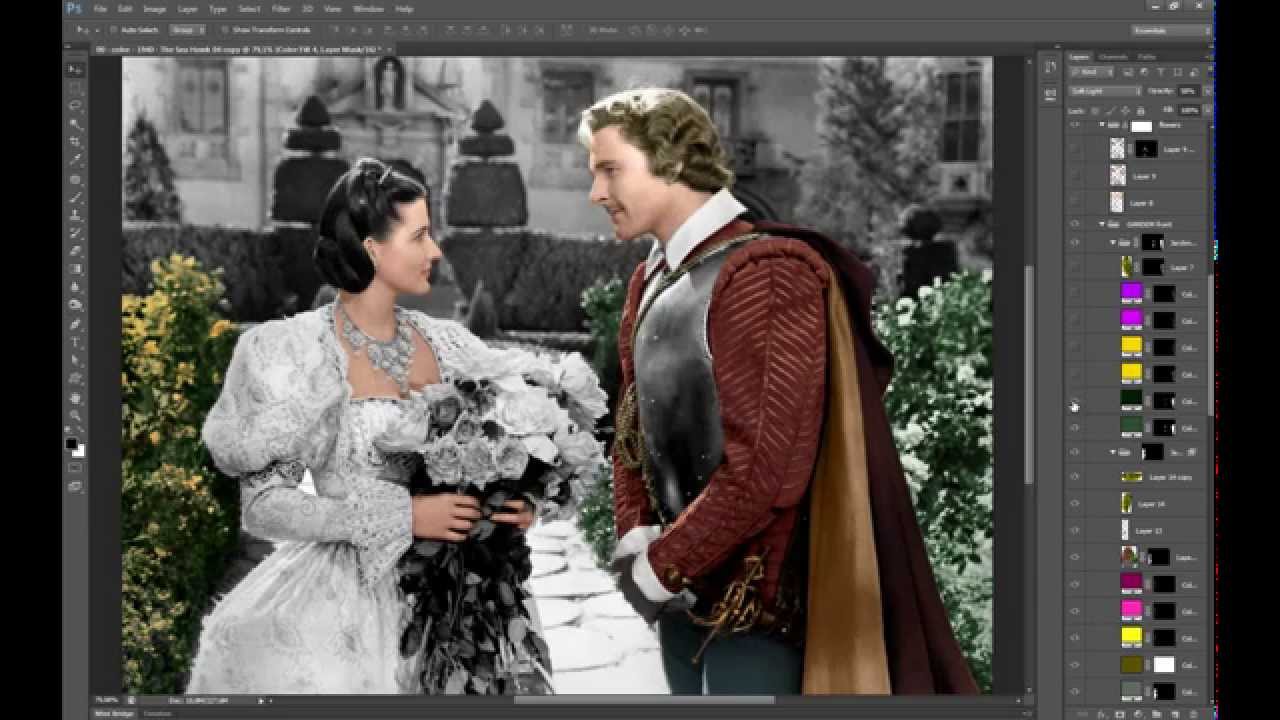Select the Horizontal Type tool
The width and height of the screenshot is (1280, 720).
coord(75,342)
